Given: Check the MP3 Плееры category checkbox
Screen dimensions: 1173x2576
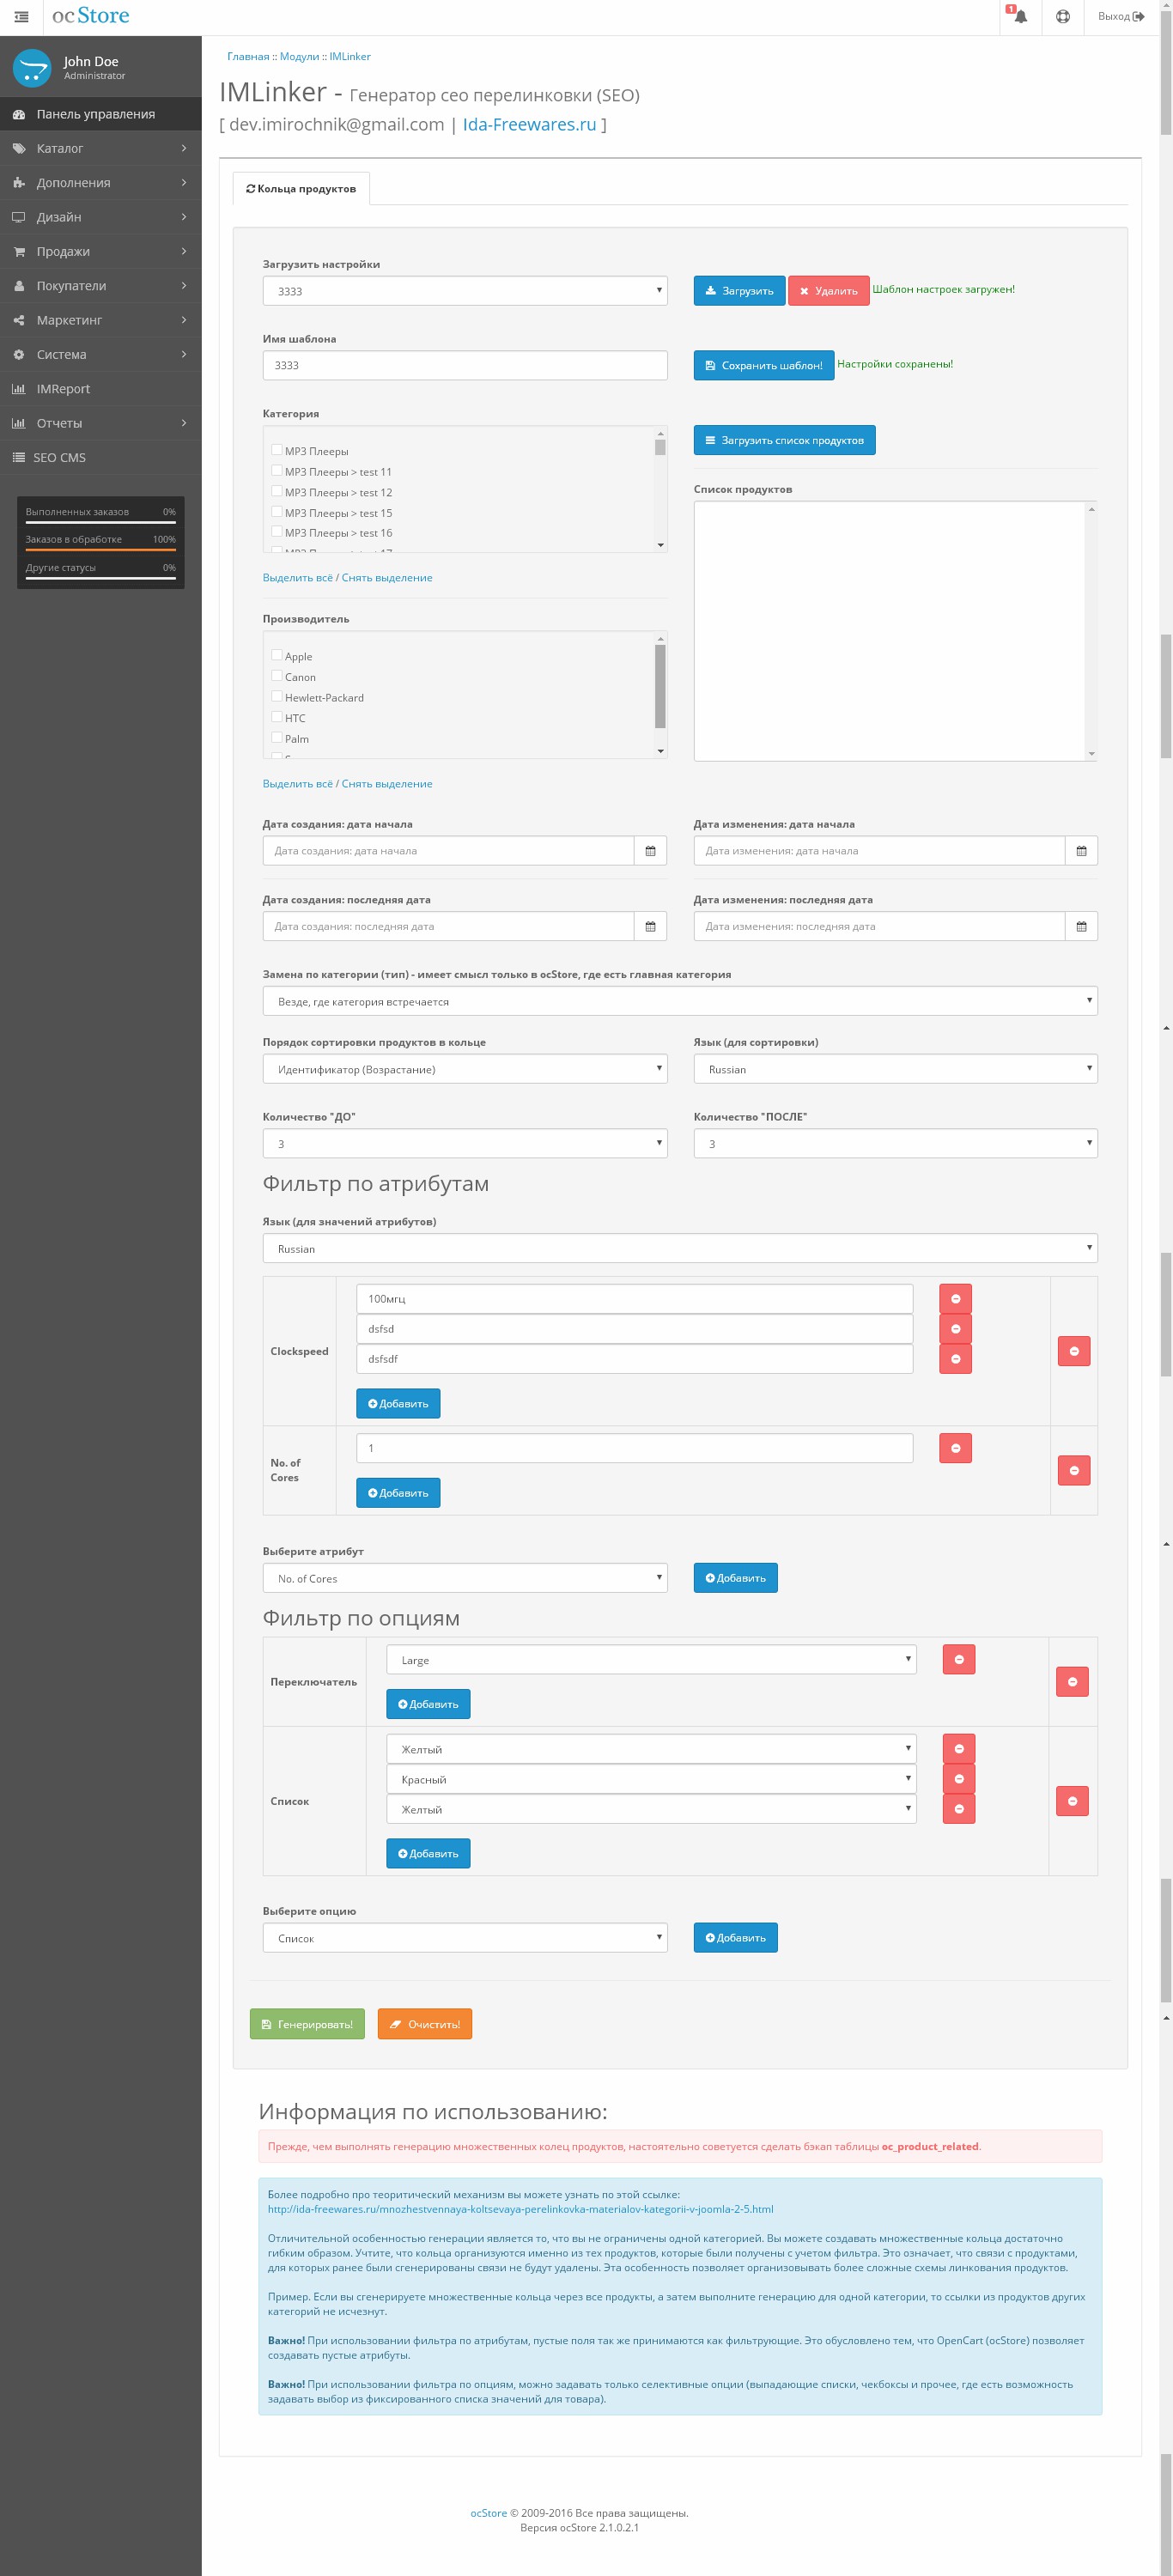Looking at the screenshot, I should [276, 450].
